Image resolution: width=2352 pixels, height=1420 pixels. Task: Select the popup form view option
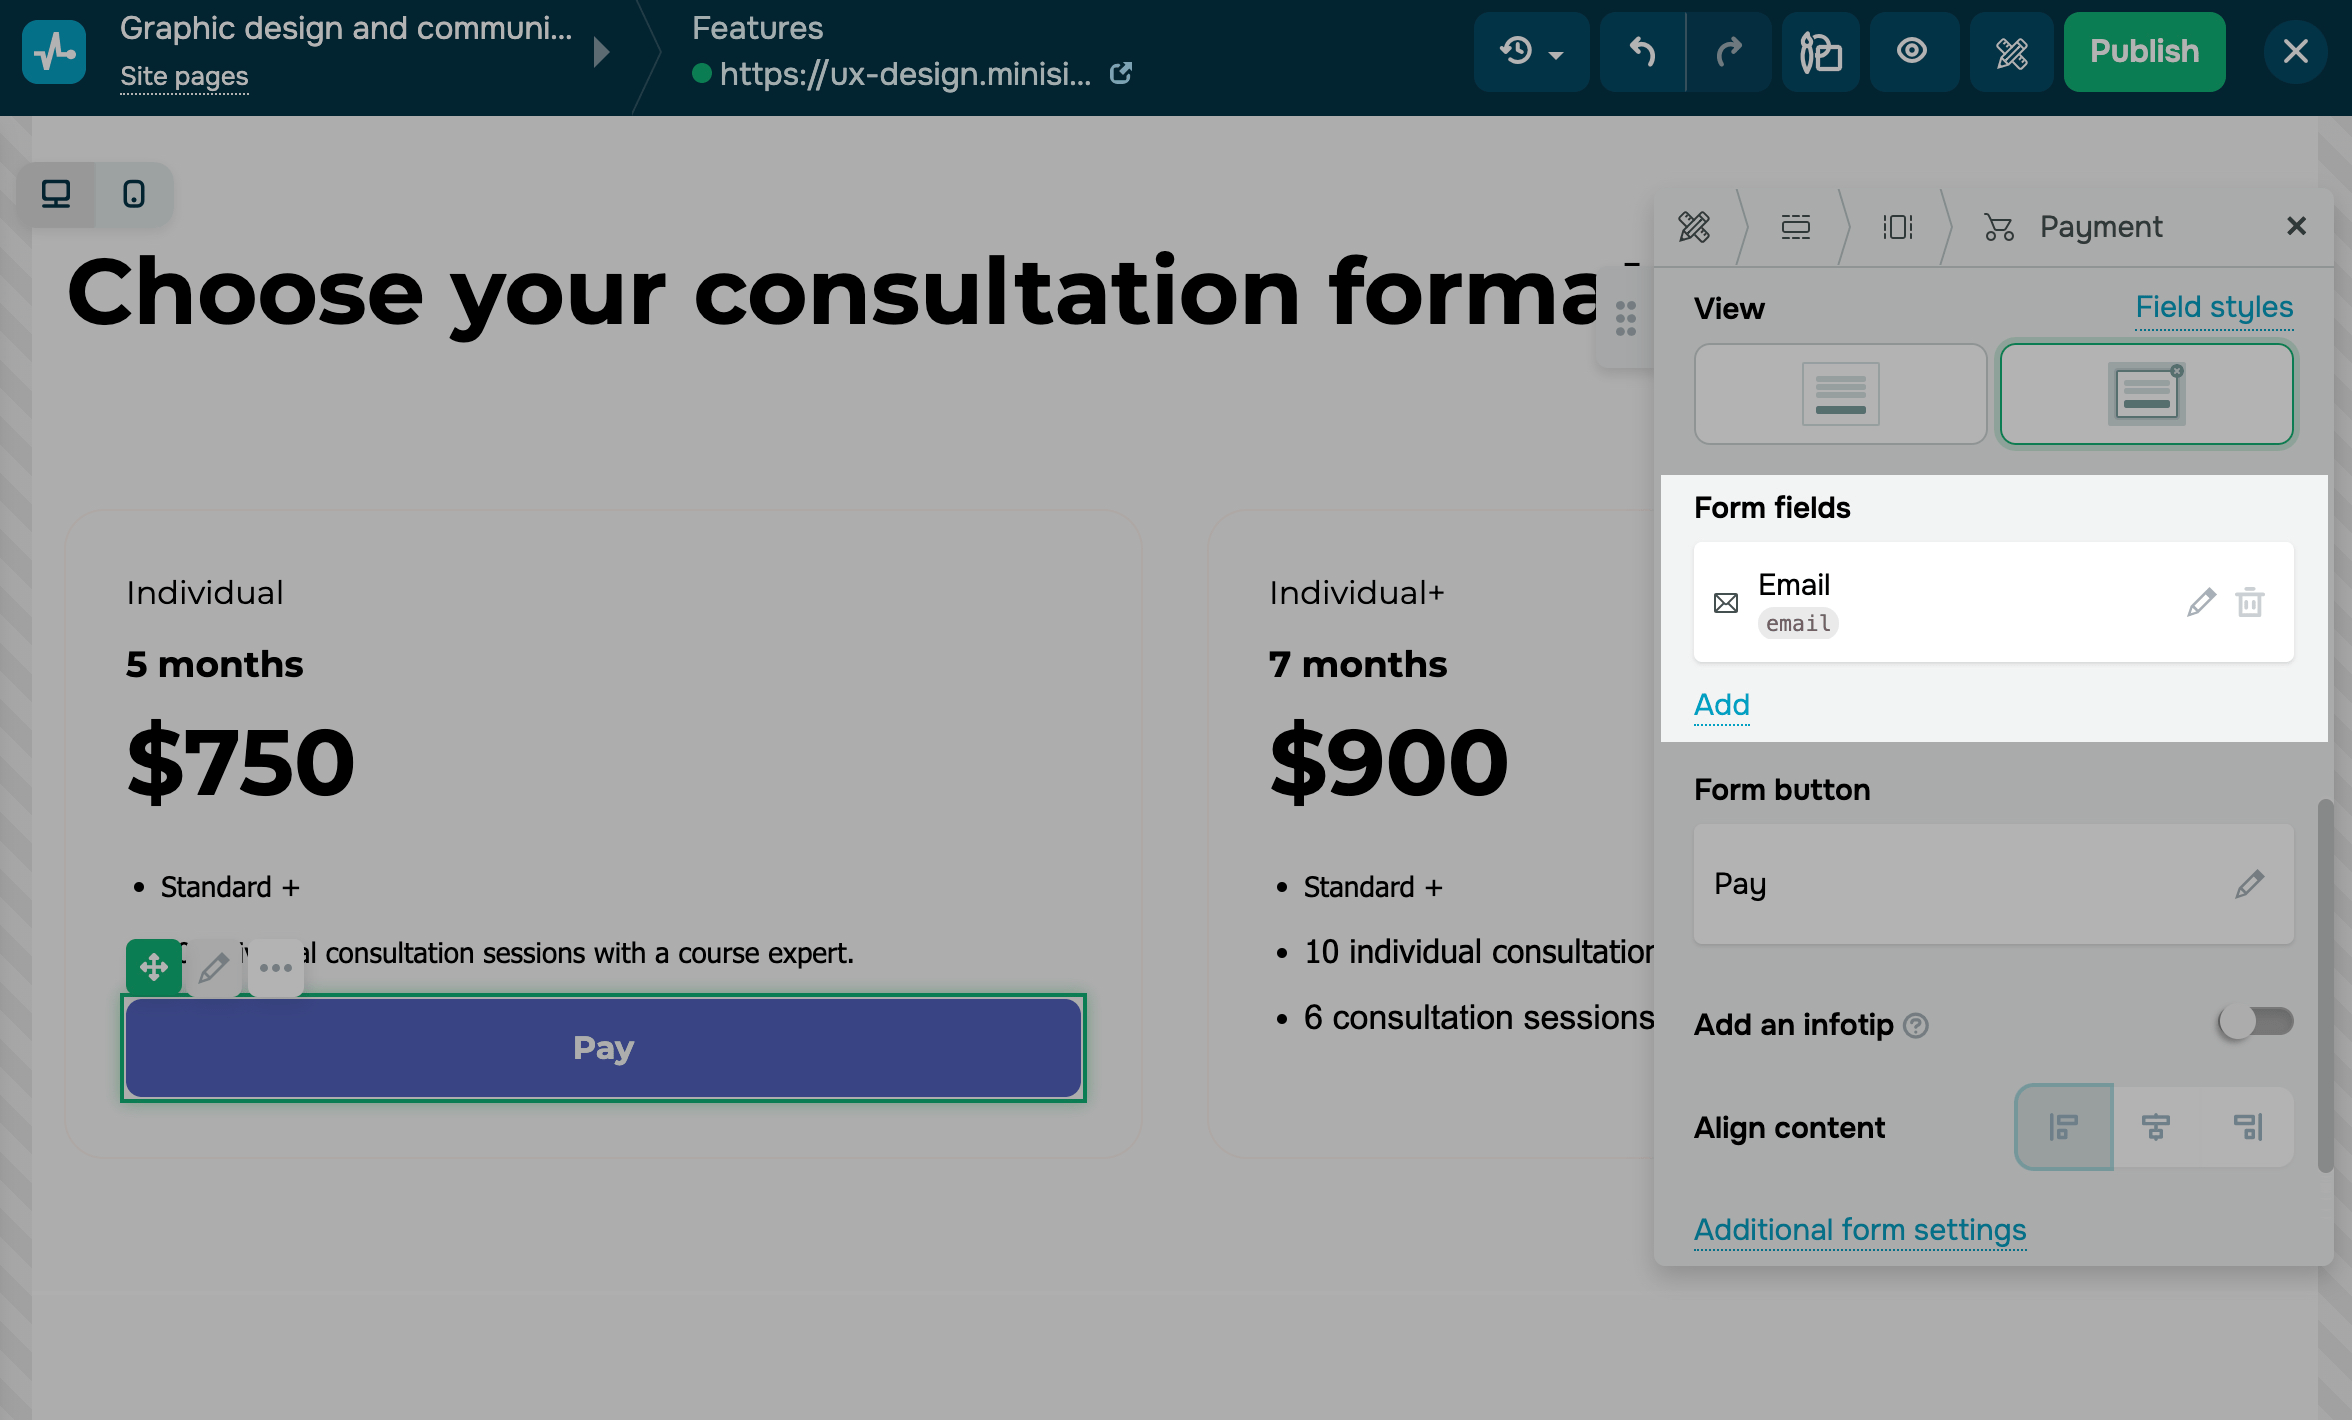[2146, 394]
